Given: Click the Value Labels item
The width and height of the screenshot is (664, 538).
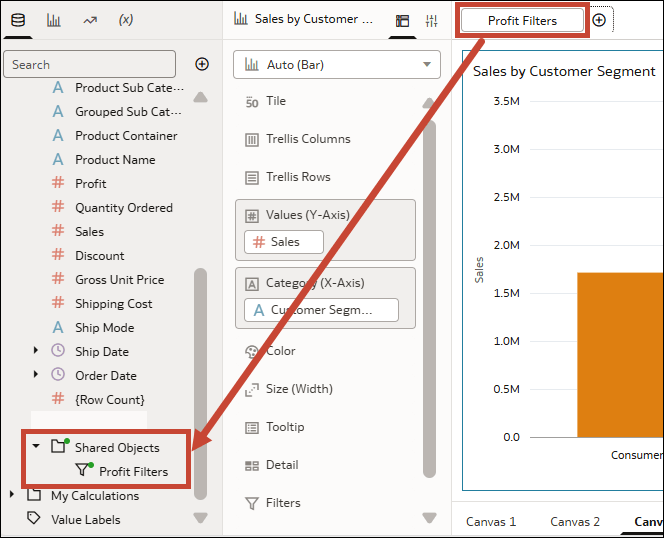Looking at the screenshot, I should point(86,520).
